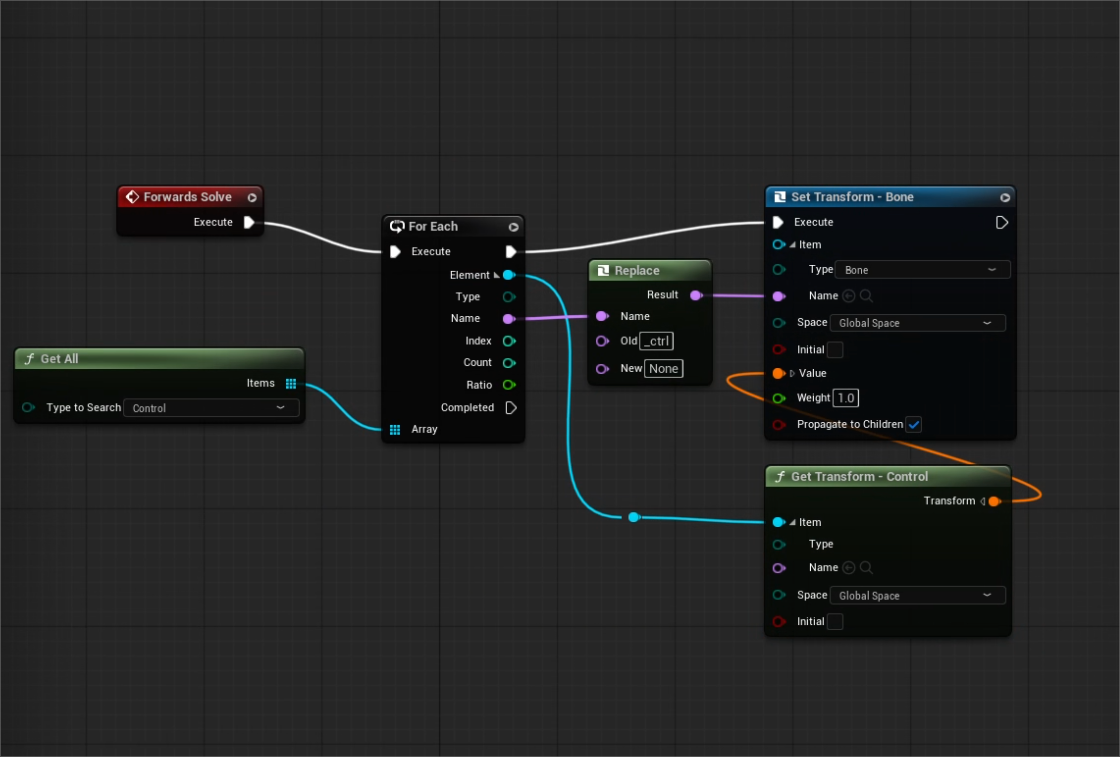Open search next to Get Transform Name

(866, 568)
